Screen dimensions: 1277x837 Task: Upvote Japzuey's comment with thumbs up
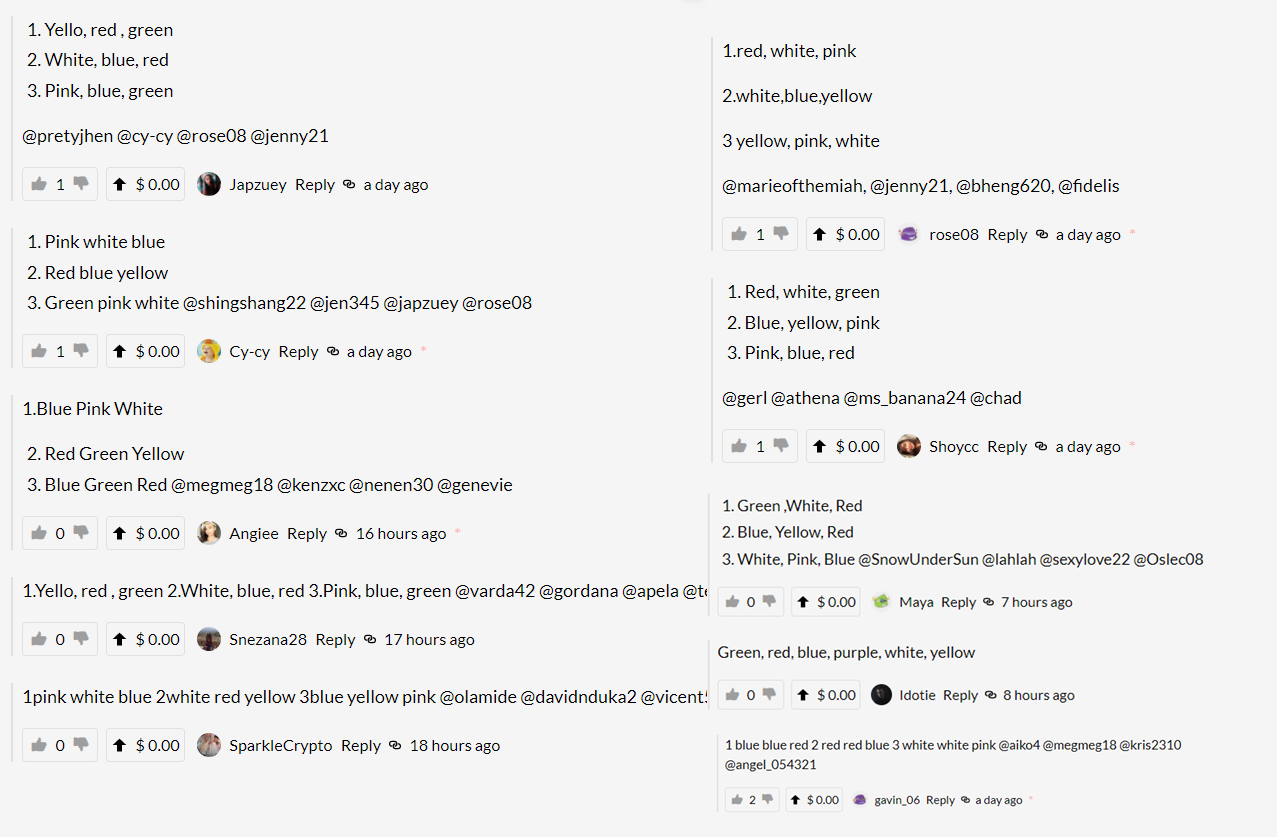tap(39, 184)
